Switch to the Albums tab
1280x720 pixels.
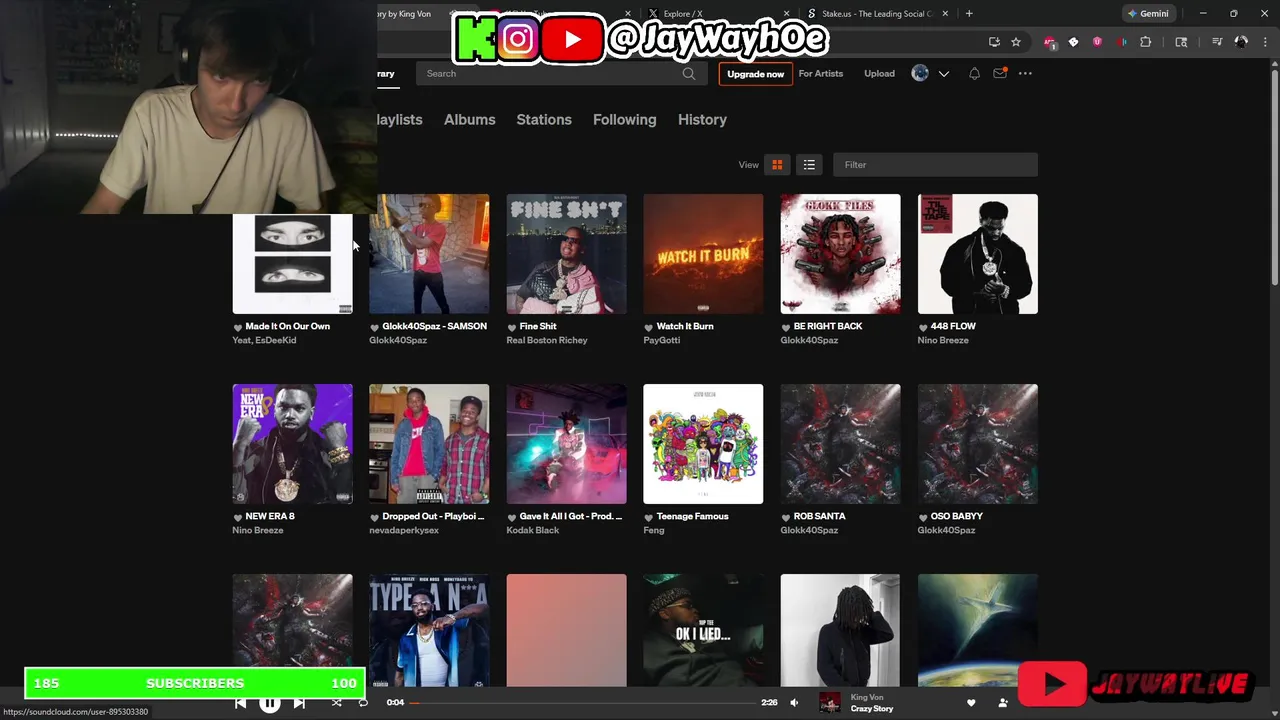[469, 119]
